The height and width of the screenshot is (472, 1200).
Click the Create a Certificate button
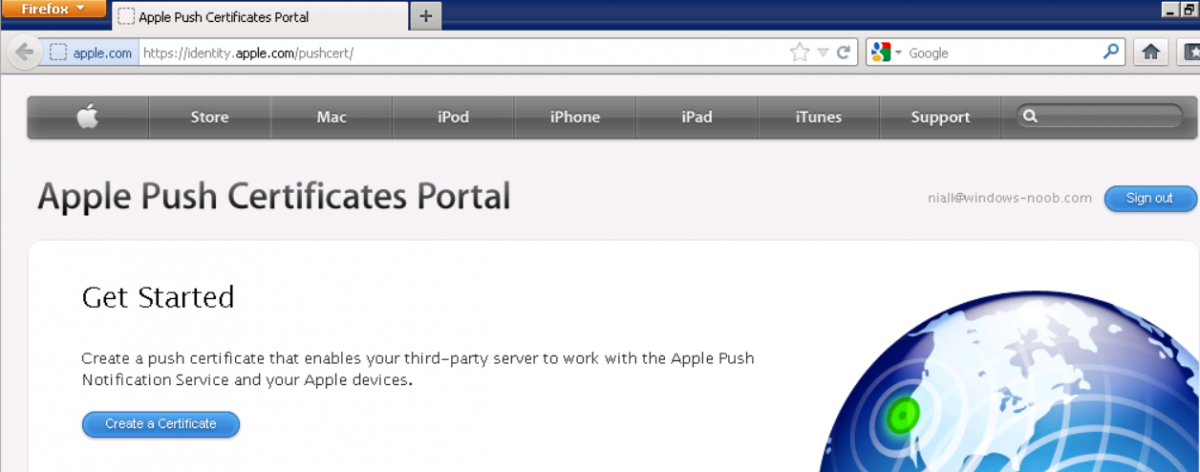pyautogui.click(x=161, y=424)
